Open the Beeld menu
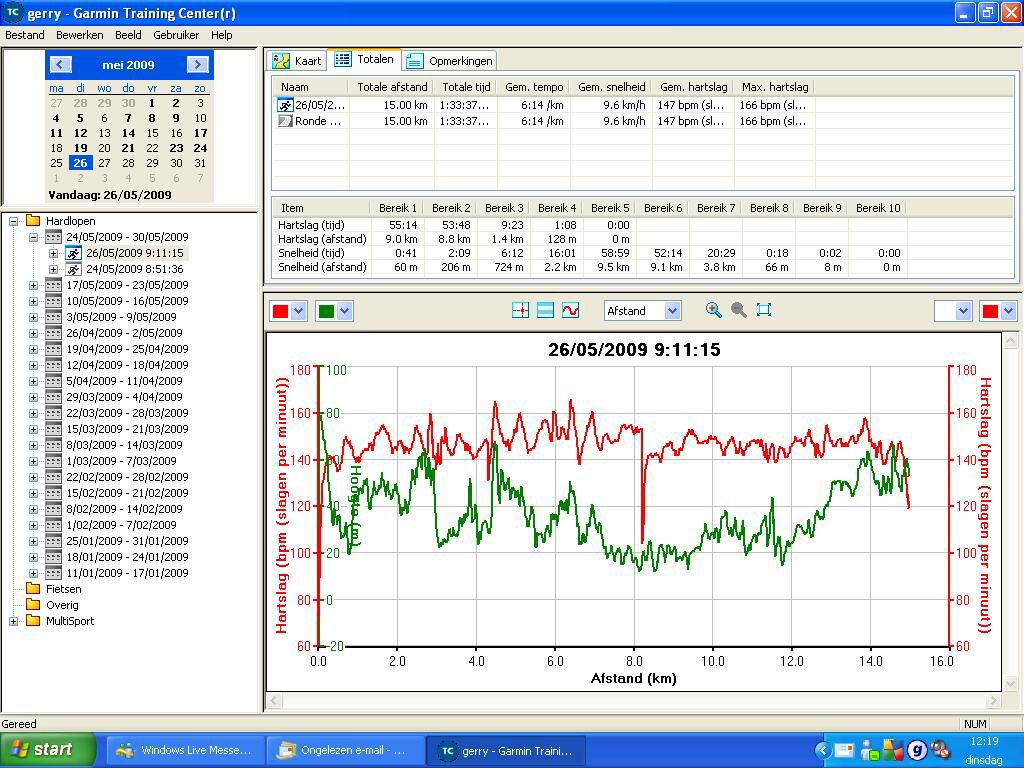This screenshot has width=1024, height=768. pyautogui.click(x=128, y=35)
